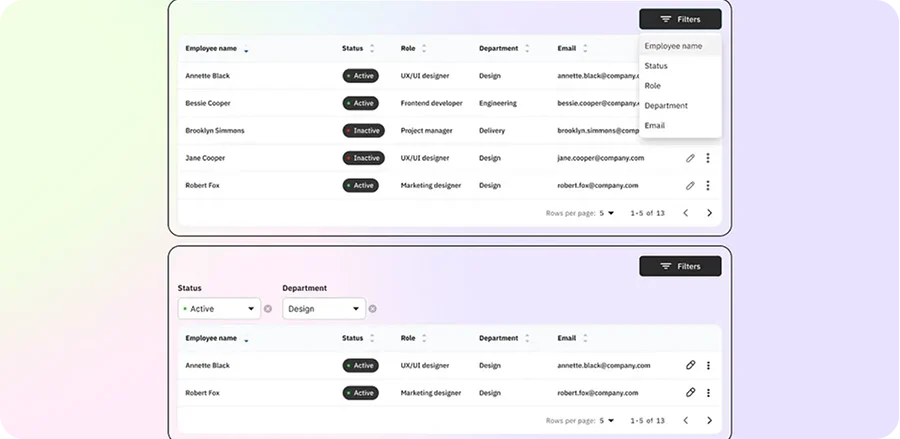The width and height of the screenshot is (900, 439).
Task: Click the Filters button above the filter menu
Action: (x=680, y=19)
